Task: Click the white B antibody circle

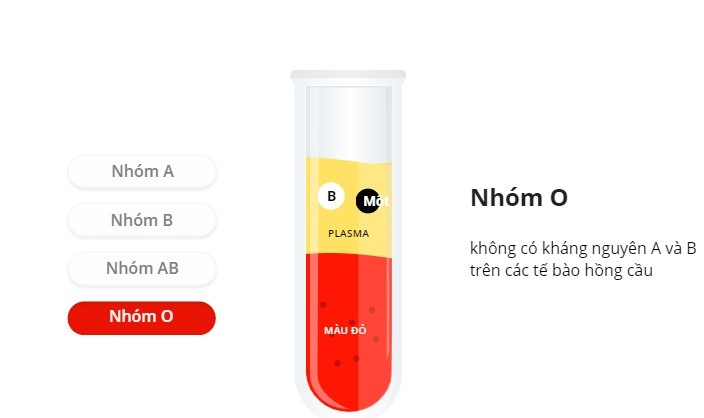Action: [x=331, y=196]
